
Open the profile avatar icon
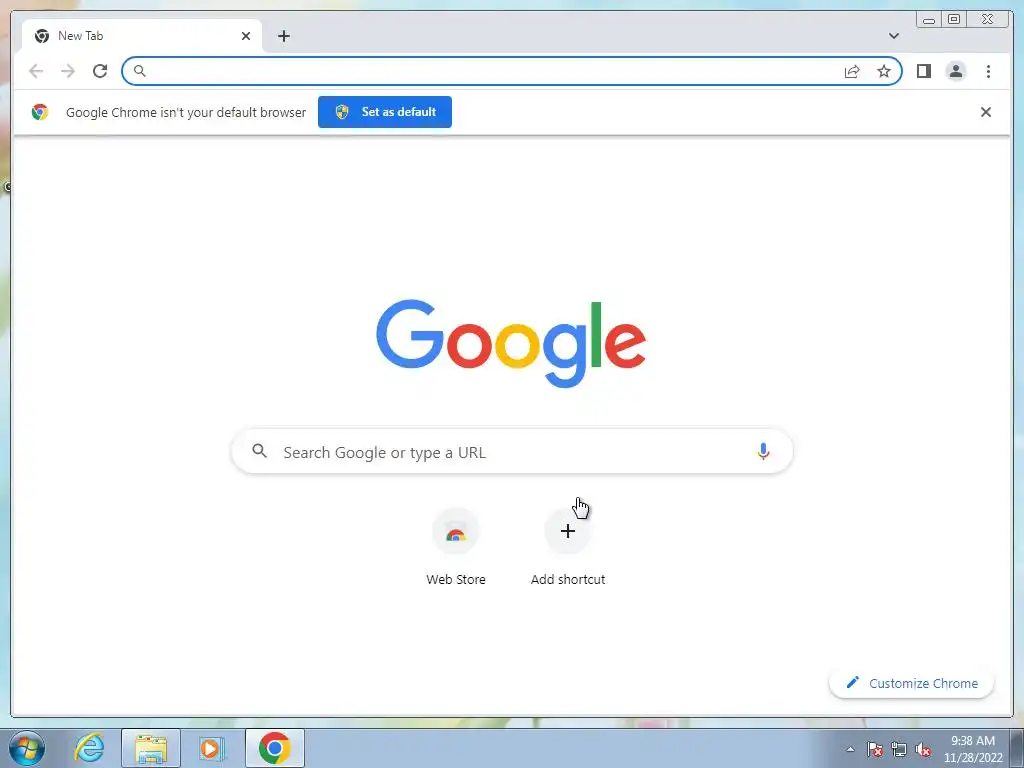(x=955, y=71)
